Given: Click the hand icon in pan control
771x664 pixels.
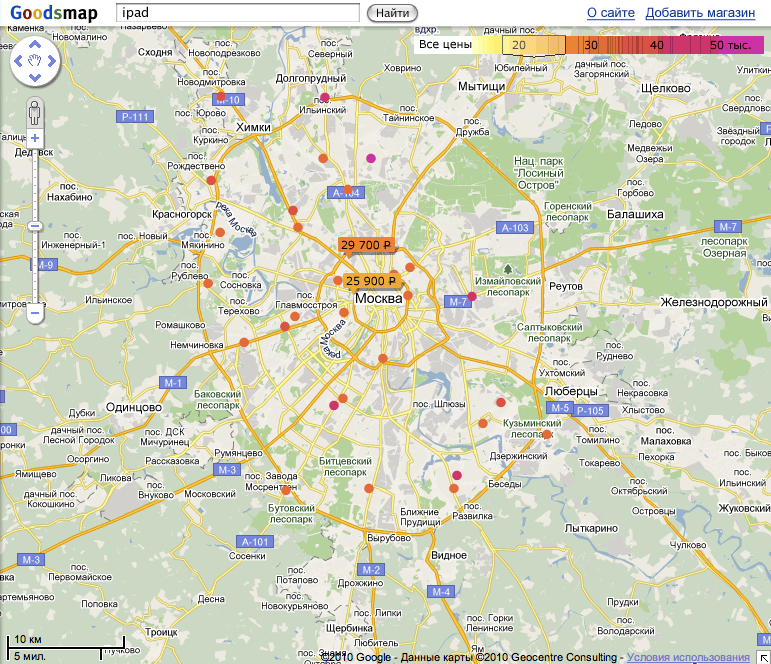Looking at the screenshot, I should pos(35,63).
